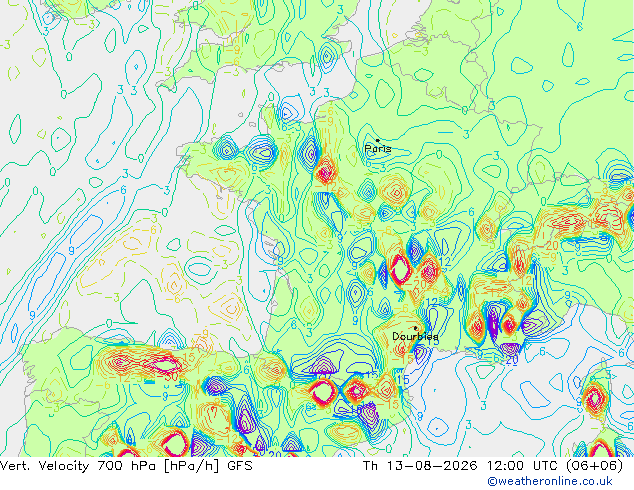Click the Dourbies location label
Viewport: 634px width, 490px height.
(x=415, y=336)
